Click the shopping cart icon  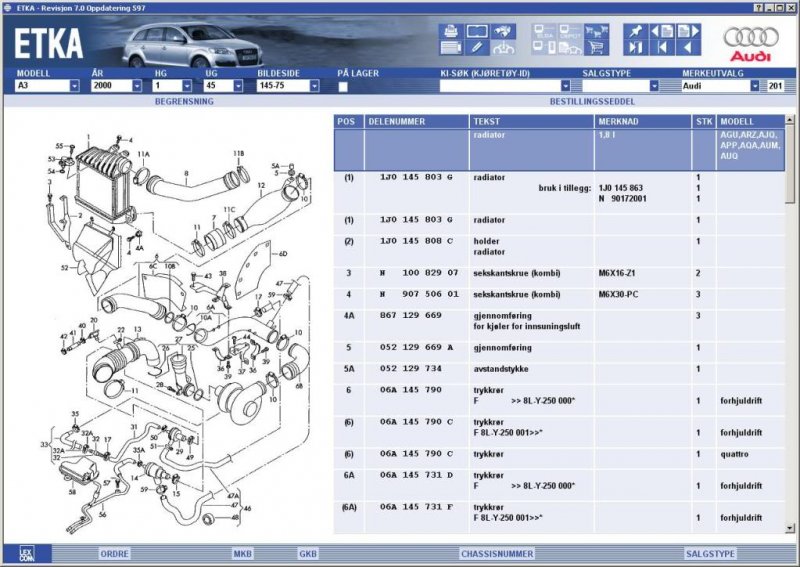coord(596,47)
